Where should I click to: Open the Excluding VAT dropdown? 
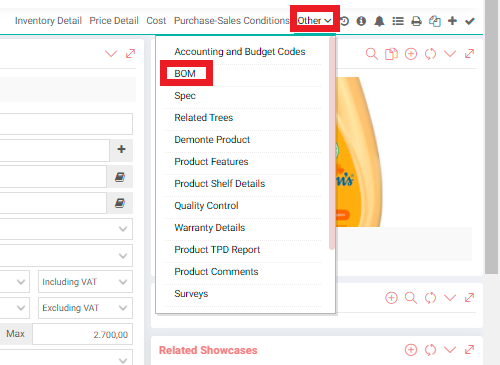pos(85,308)
